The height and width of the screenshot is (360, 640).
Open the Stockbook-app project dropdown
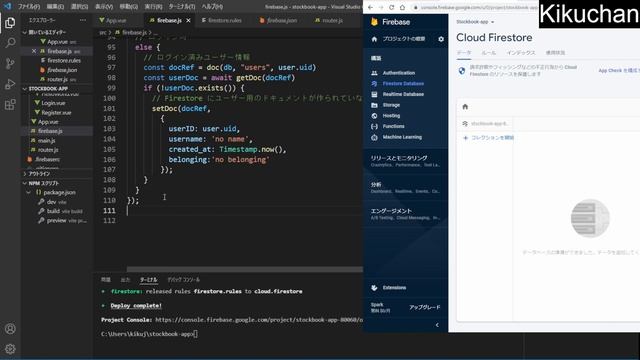pos(475,22)
